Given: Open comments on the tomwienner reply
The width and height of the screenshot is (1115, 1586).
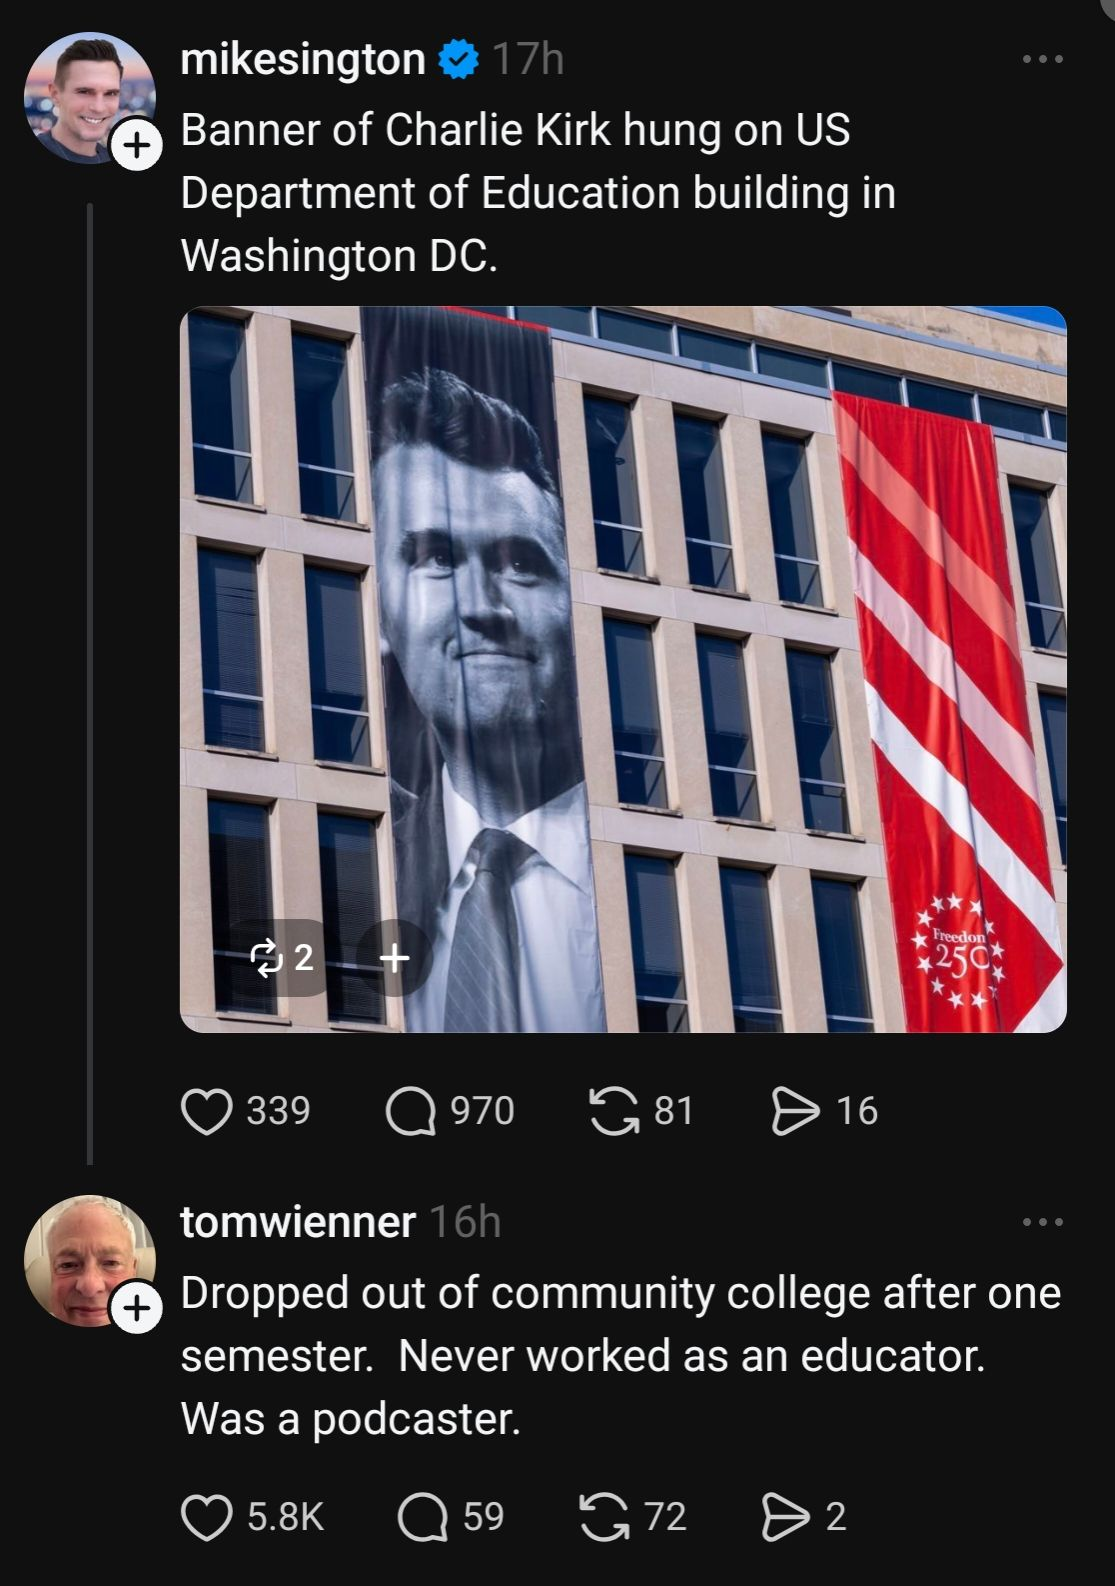Looking at the screenshot, I should [422, 1517].
